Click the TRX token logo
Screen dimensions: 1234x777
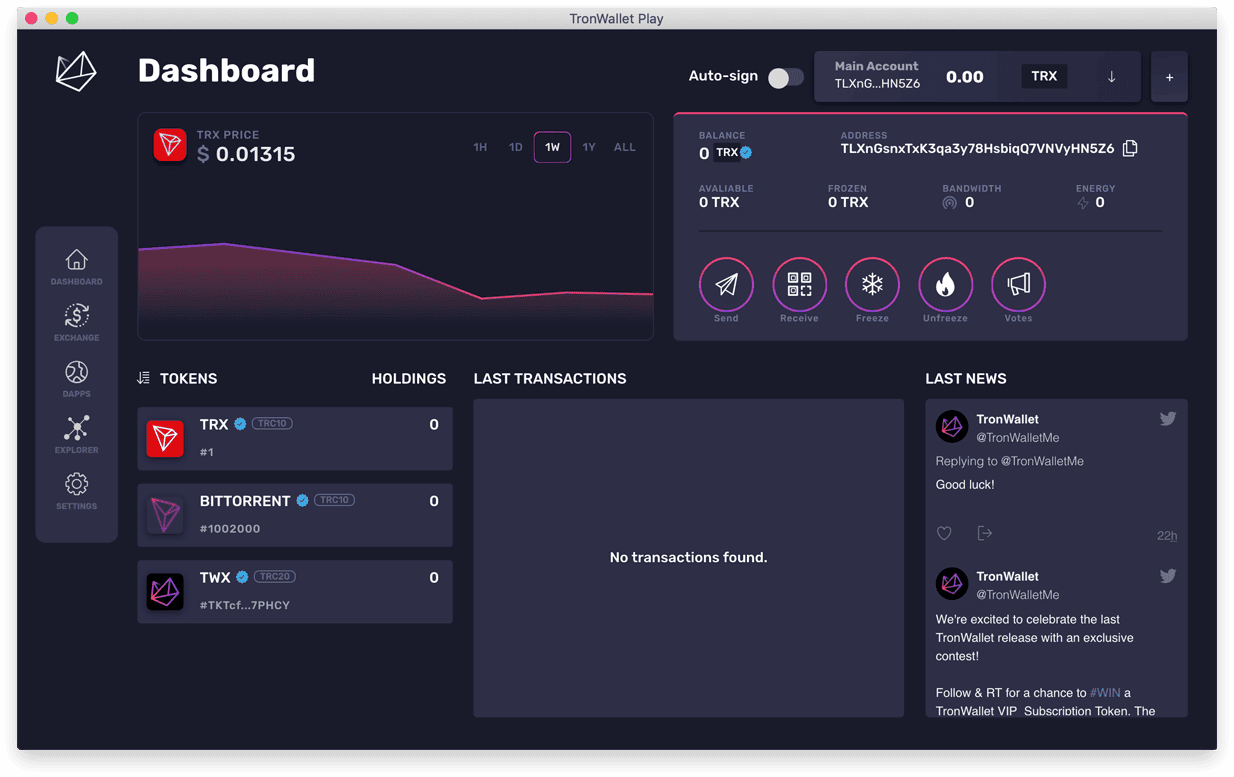165,438
